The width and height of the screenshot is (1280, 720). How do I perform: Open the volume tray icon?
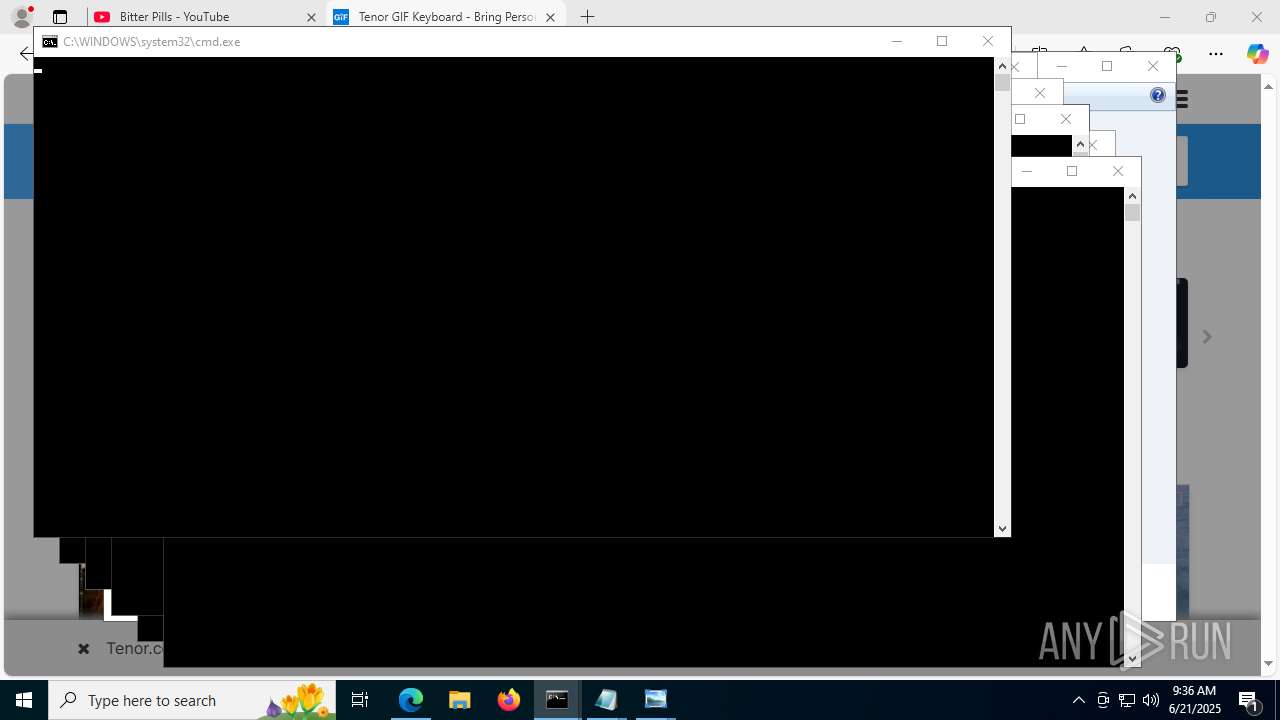[1151, 700]
